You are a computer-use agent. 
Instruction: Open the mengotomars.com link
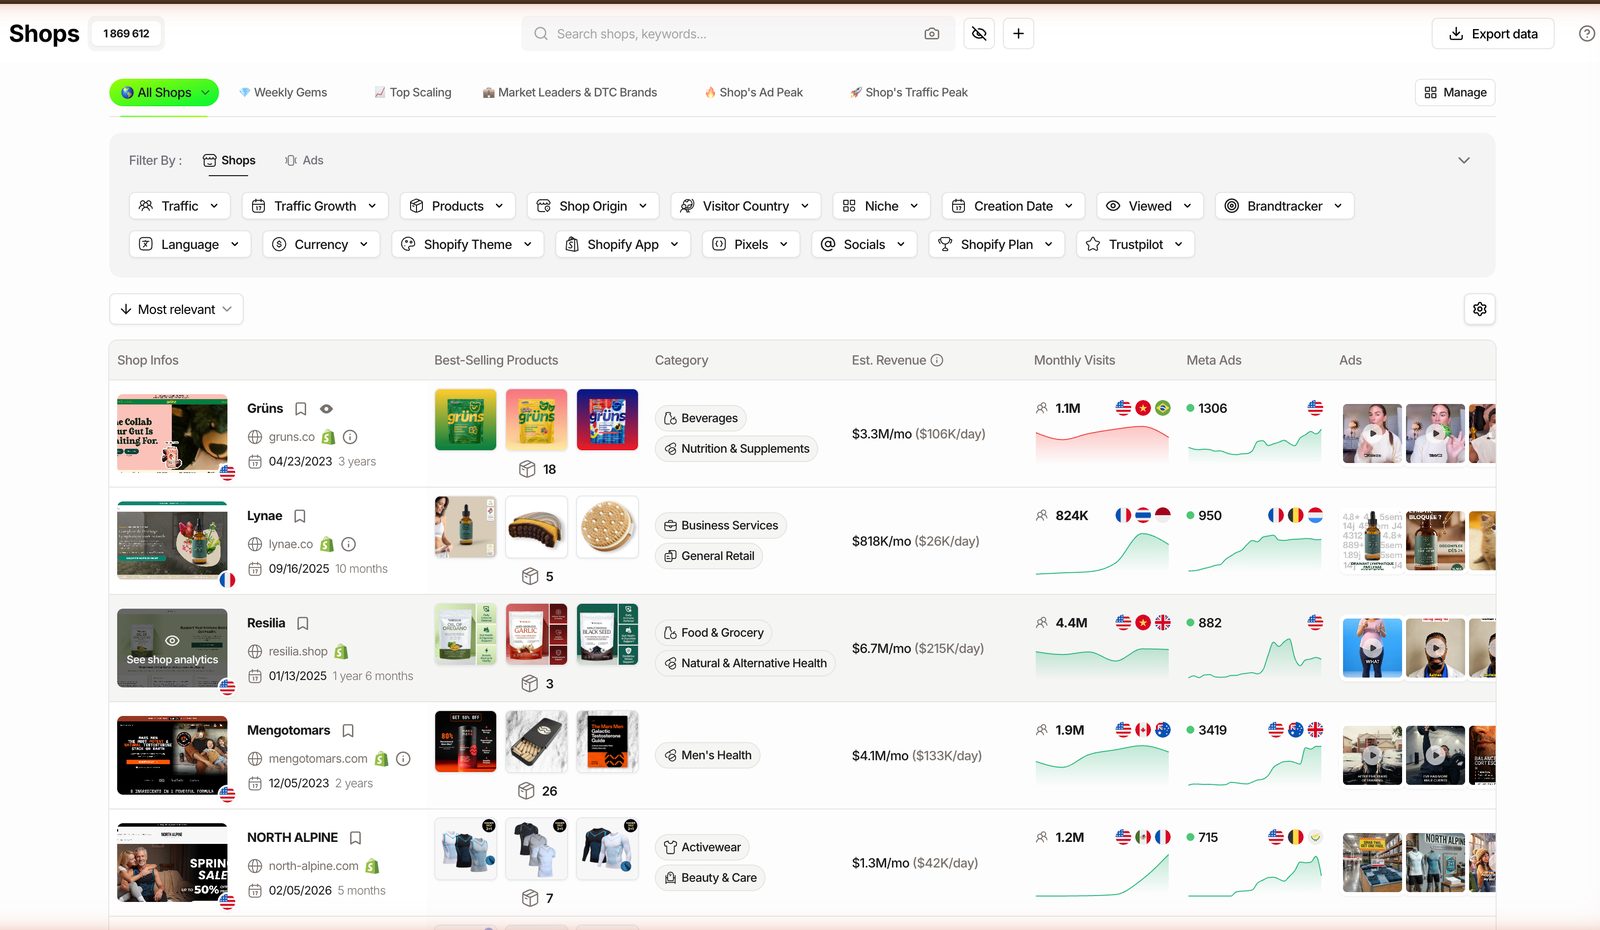point(318,759)
